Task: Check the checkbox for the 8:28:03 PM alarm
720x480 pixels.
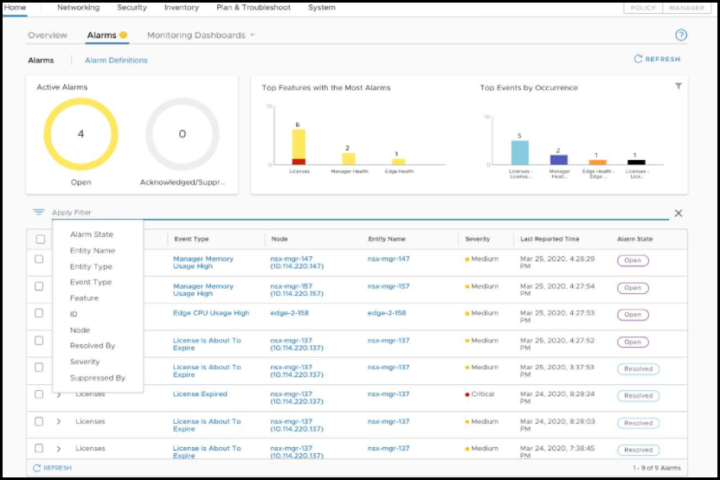Action: pyautogui.click(x=39, y=421)
